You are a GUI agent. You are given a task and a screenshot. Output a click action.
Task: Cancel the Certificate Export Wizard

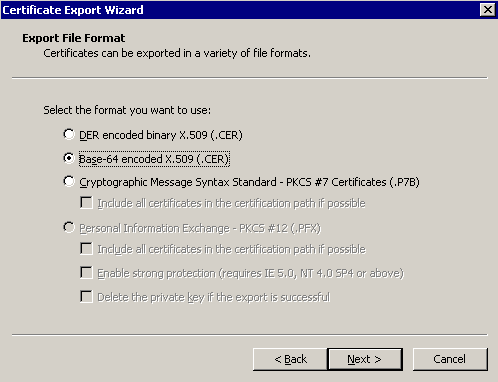click(450, 359)
